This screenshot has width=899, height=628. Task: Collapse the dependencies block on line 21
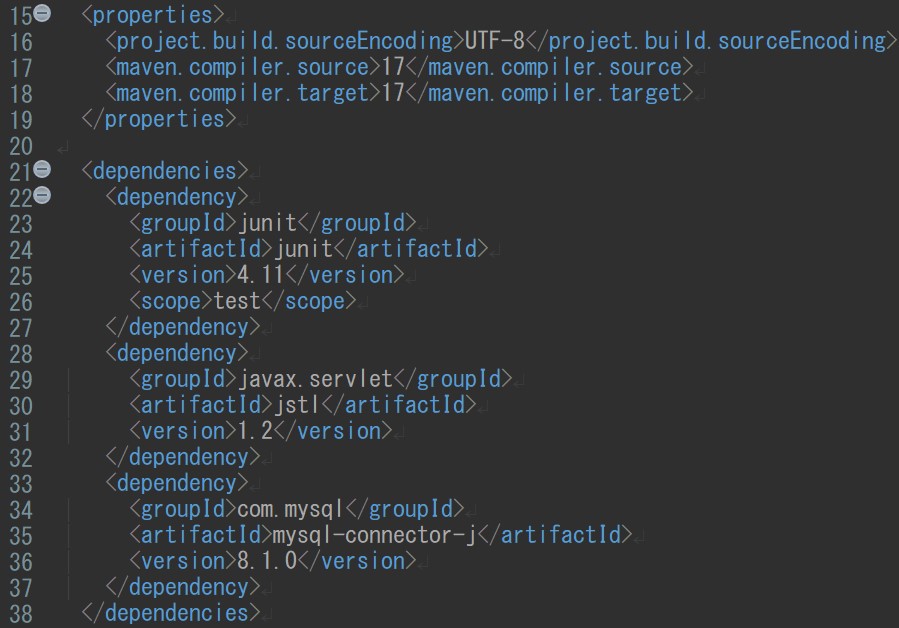click(42, 169)
